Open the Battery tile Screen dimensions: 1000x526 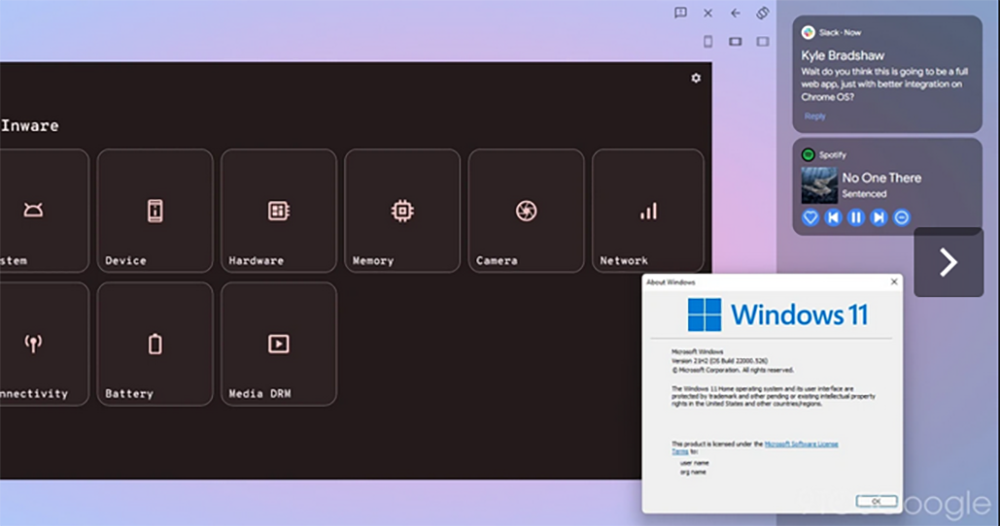[155, 344]
